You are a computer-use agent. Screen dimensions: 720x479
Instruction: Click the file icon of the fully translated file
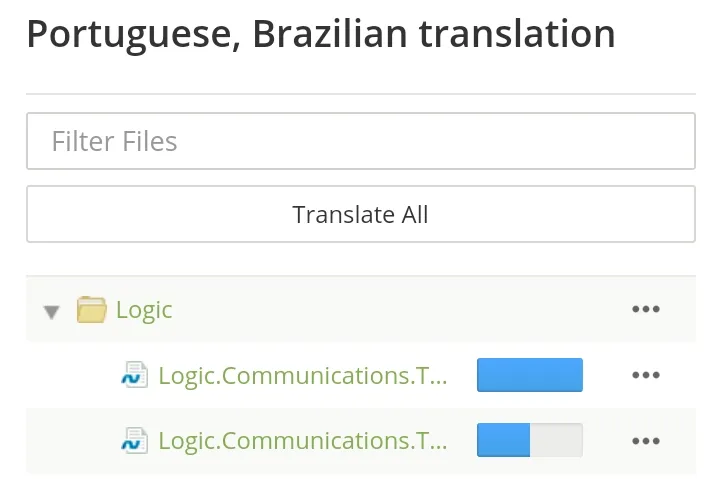pos(135,375)
